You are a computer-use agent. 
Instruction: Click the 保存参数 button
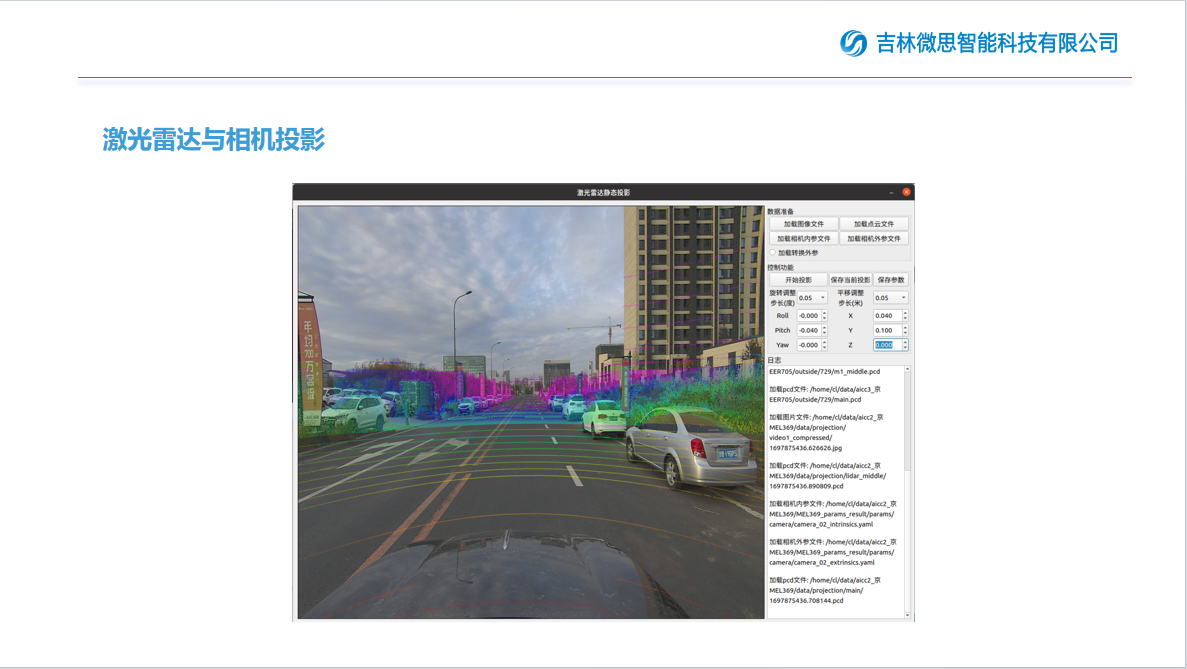(890, 280)
